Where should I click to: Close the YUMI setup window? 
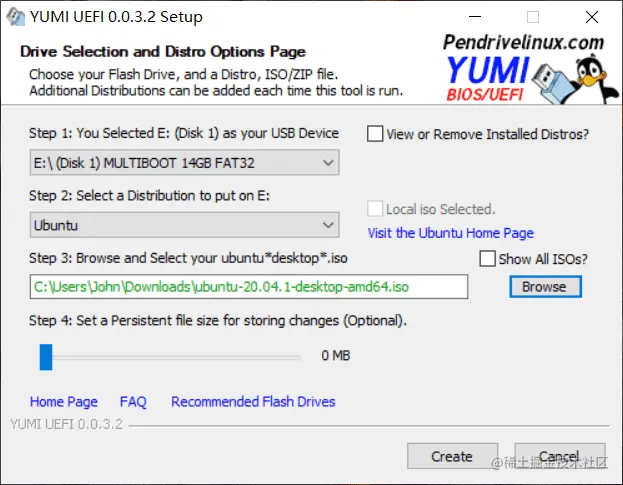592,17
